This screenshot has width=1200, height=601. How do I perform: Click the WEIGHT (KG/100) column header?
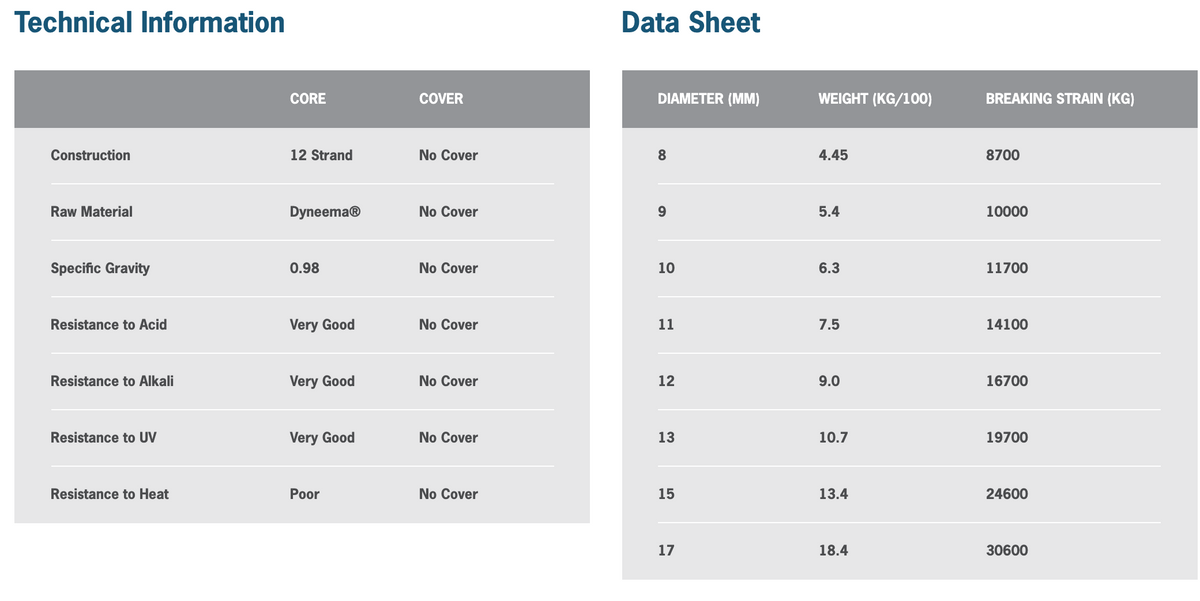[x=875, y=99]
